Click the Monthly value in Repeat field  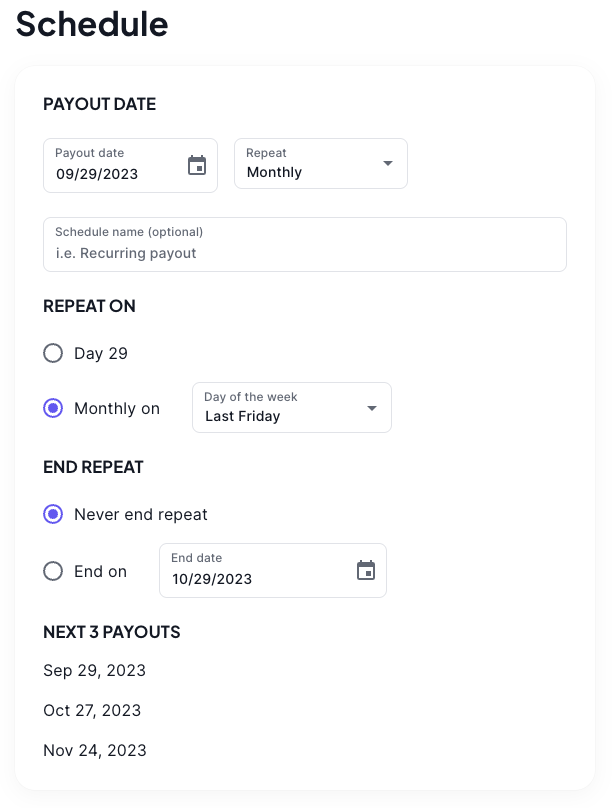tap(275, 172)
